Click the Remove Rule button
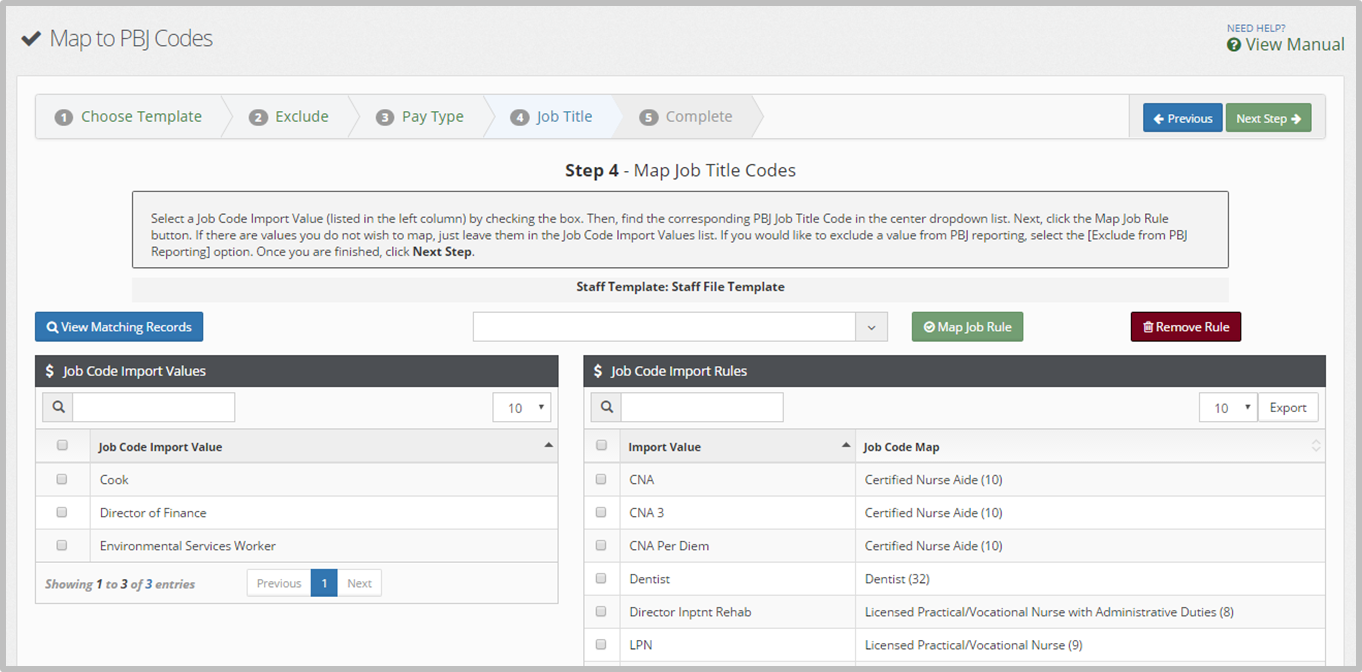 coord(1185,327)
